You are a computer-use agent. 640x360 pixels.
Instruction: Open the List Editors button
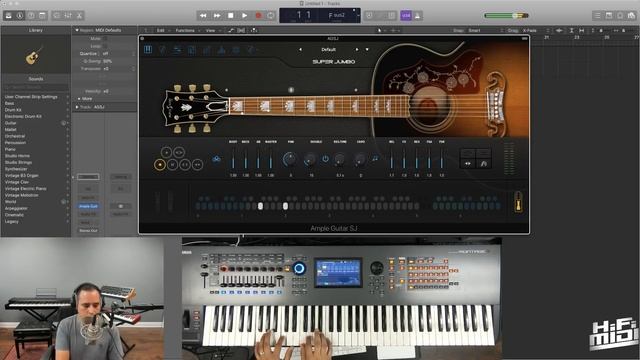tap(598, 16)
